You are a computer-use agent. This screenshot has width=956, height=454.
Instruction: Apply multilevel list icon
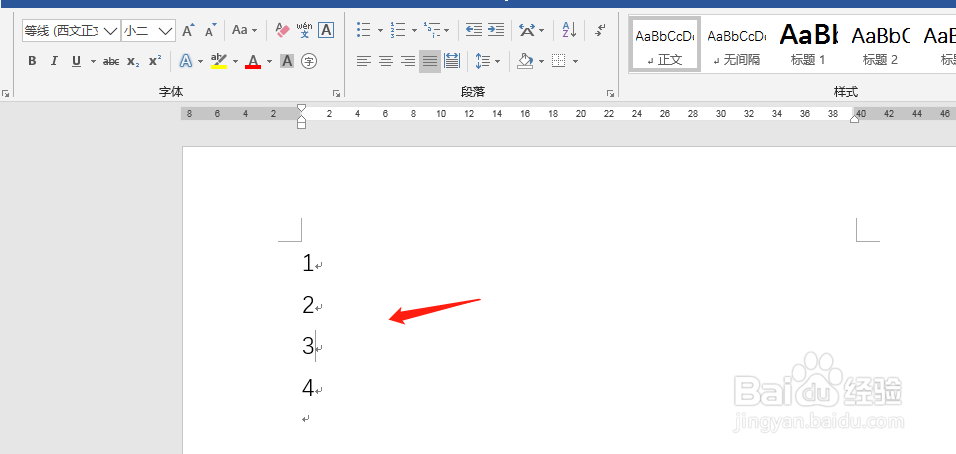click(432, 30)
